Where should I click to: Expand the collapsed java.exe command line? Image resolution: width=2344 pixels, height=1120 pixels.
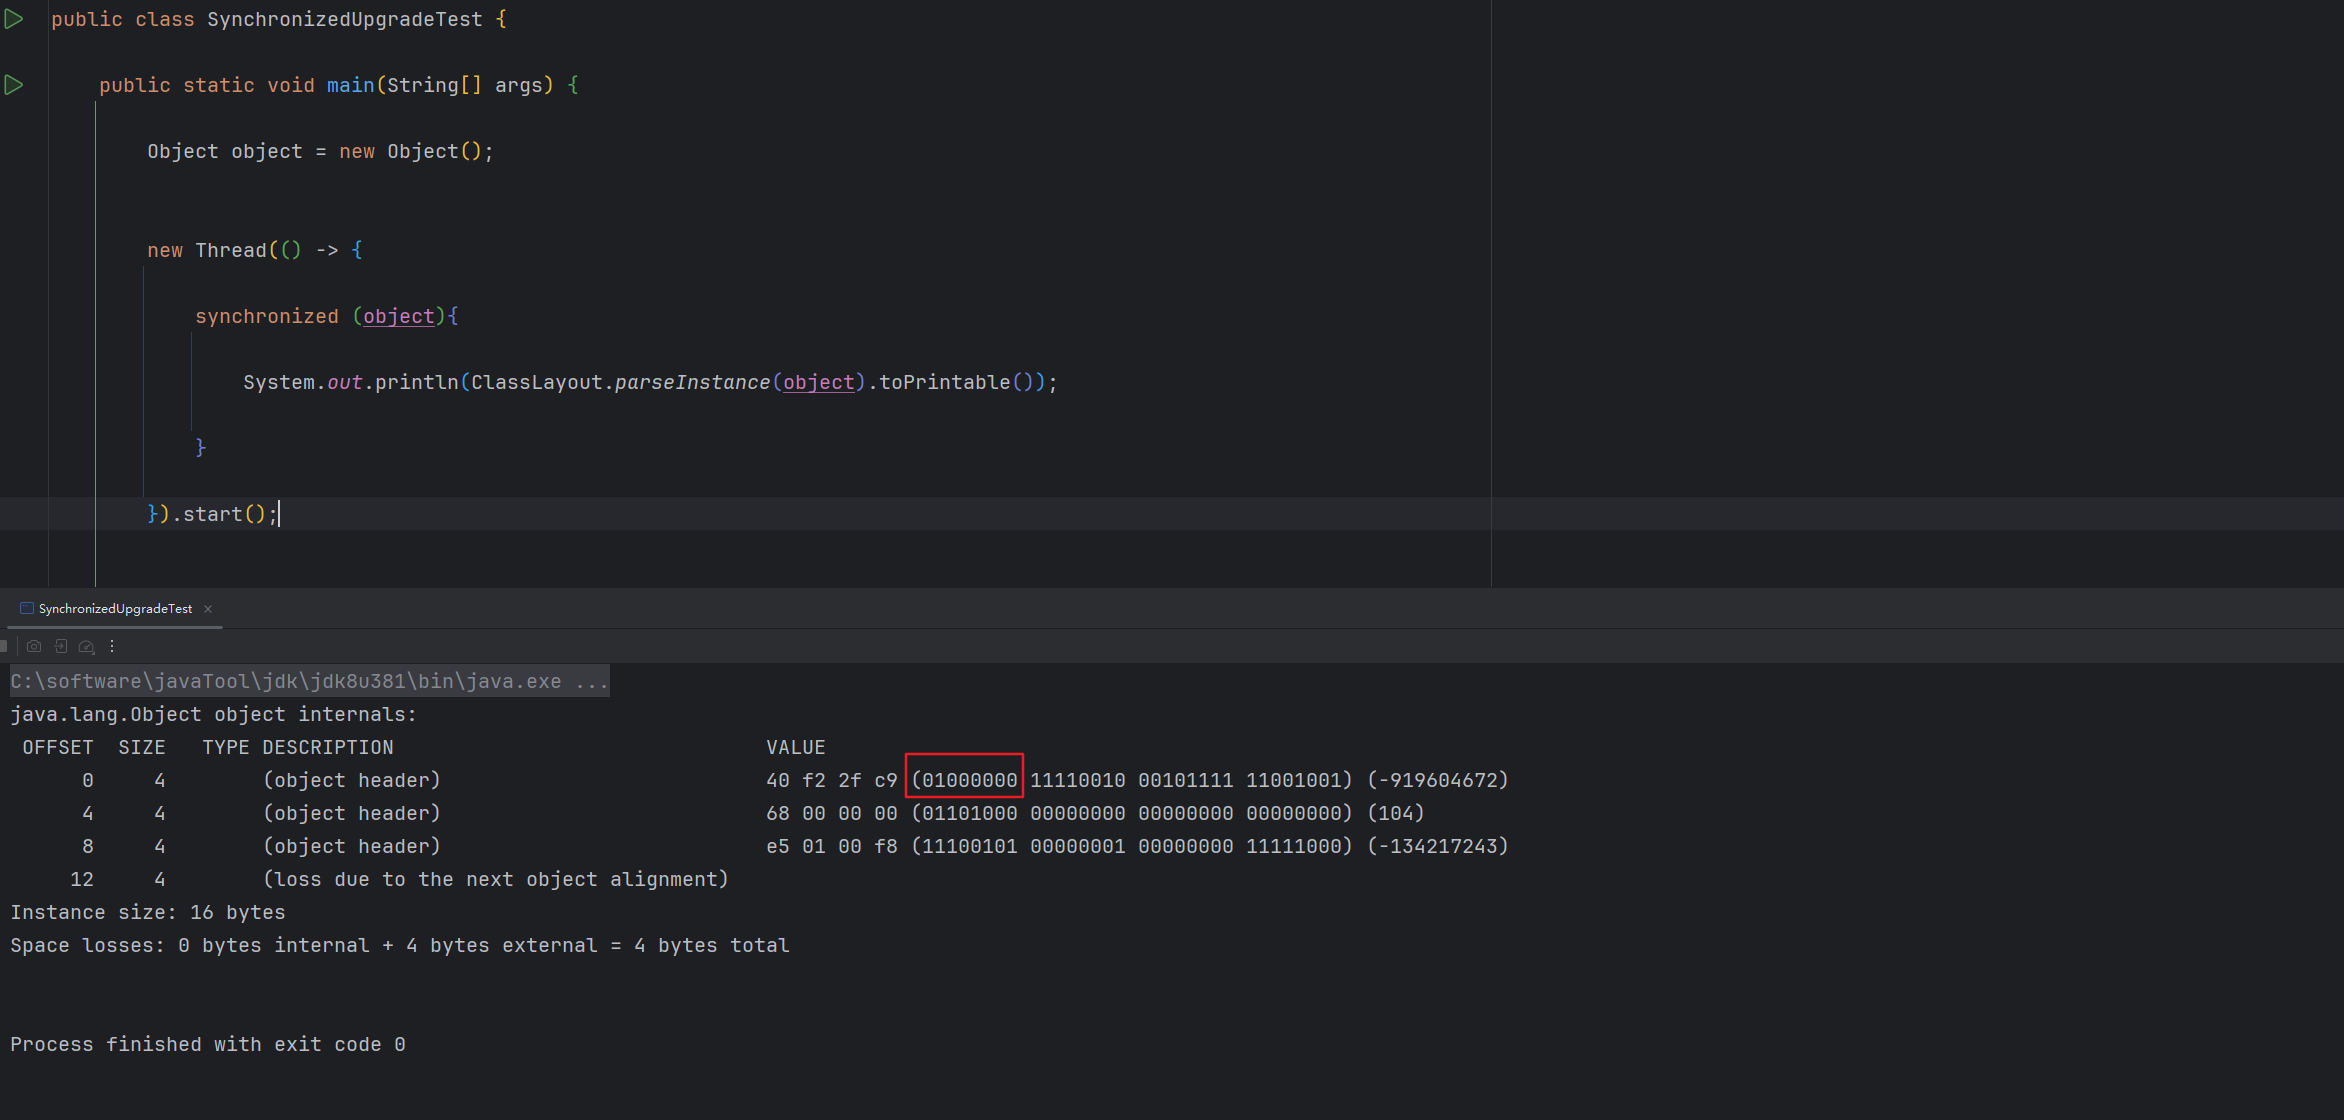[x=592, y=681]
